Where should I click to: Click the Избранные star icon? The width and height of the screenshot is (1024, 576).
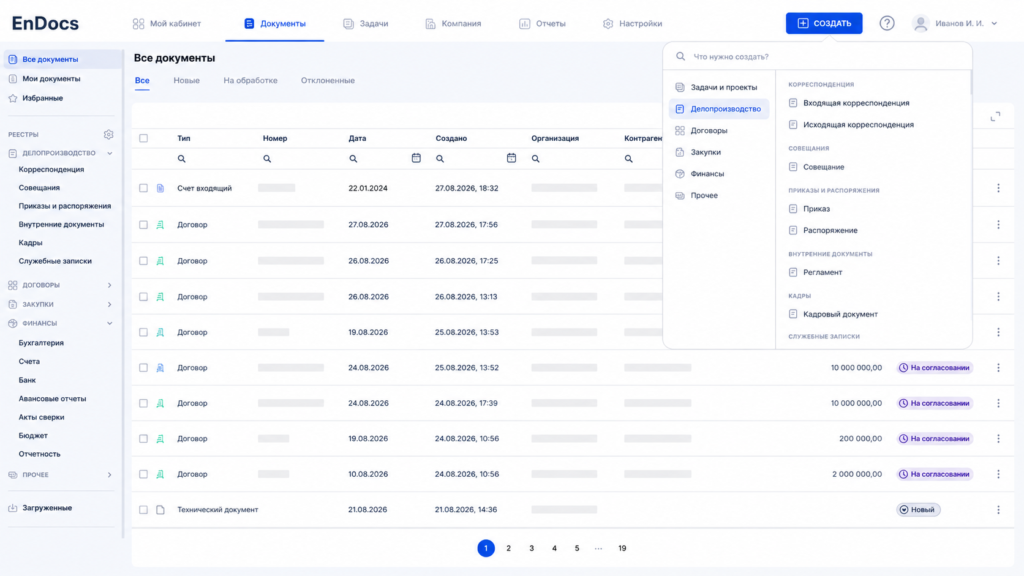pyautogui.click(x=12, y=98)
